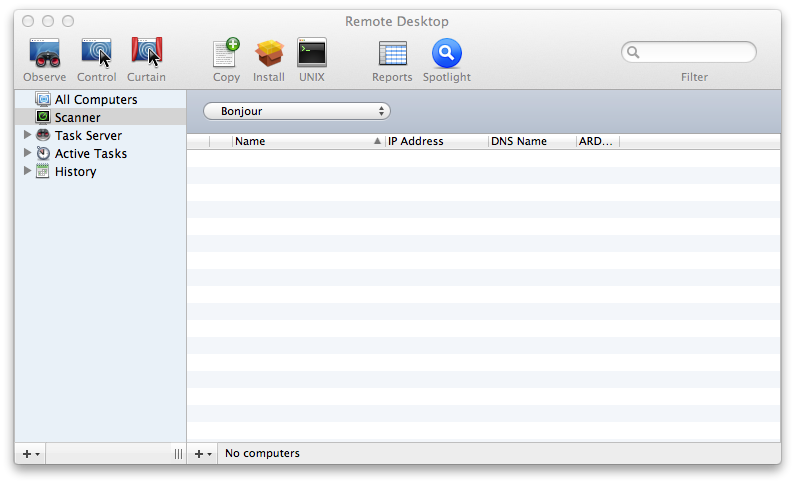Click inside the Filter search field

[689, 52]
